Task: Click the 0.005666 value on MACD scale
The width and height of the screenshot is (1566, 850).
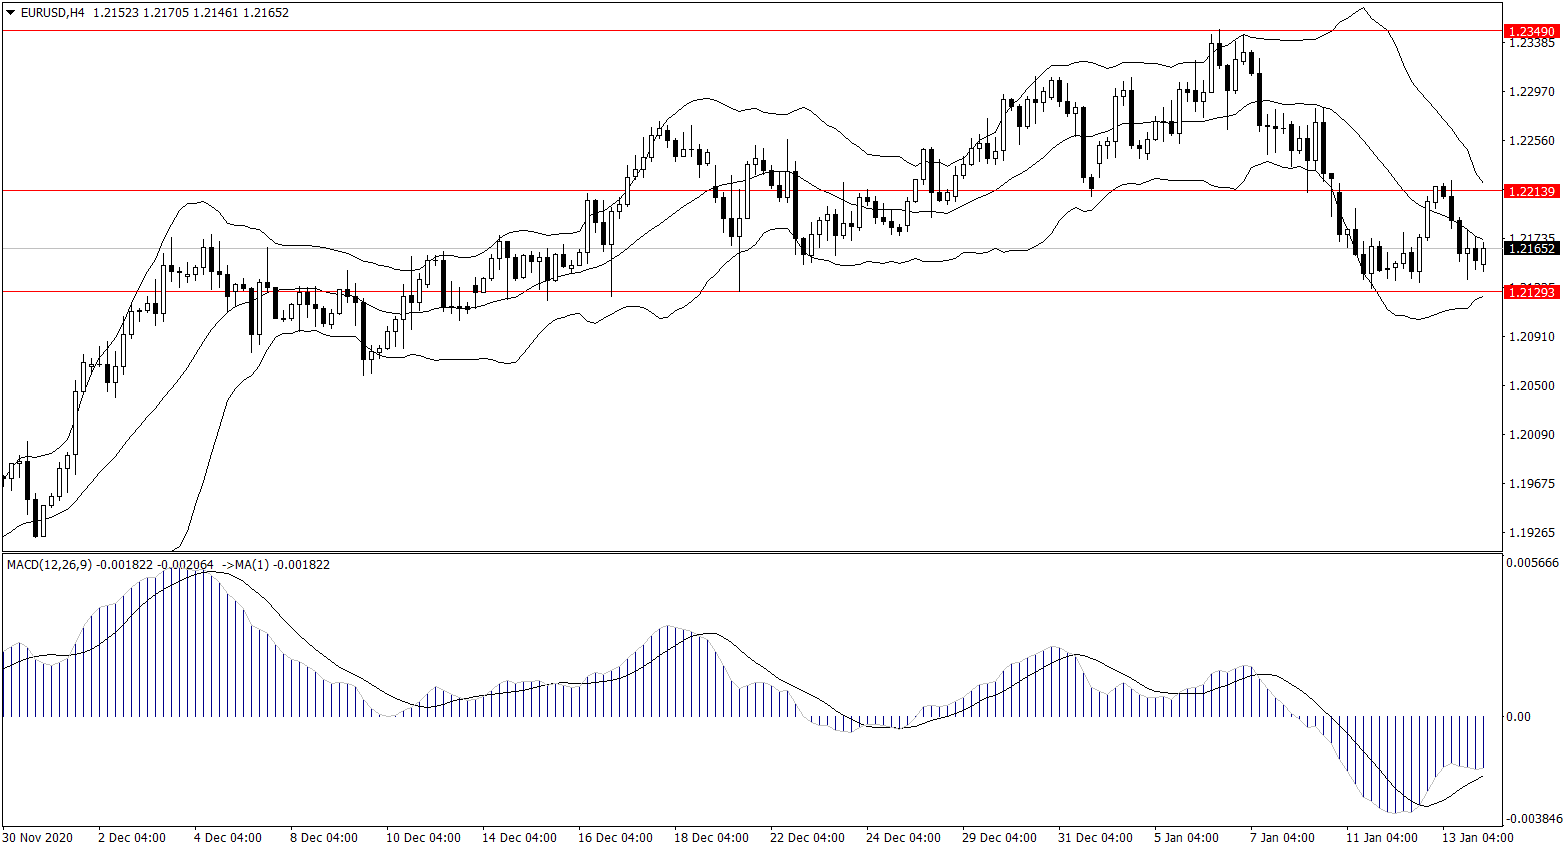Action: click(x=1532, y=563)
